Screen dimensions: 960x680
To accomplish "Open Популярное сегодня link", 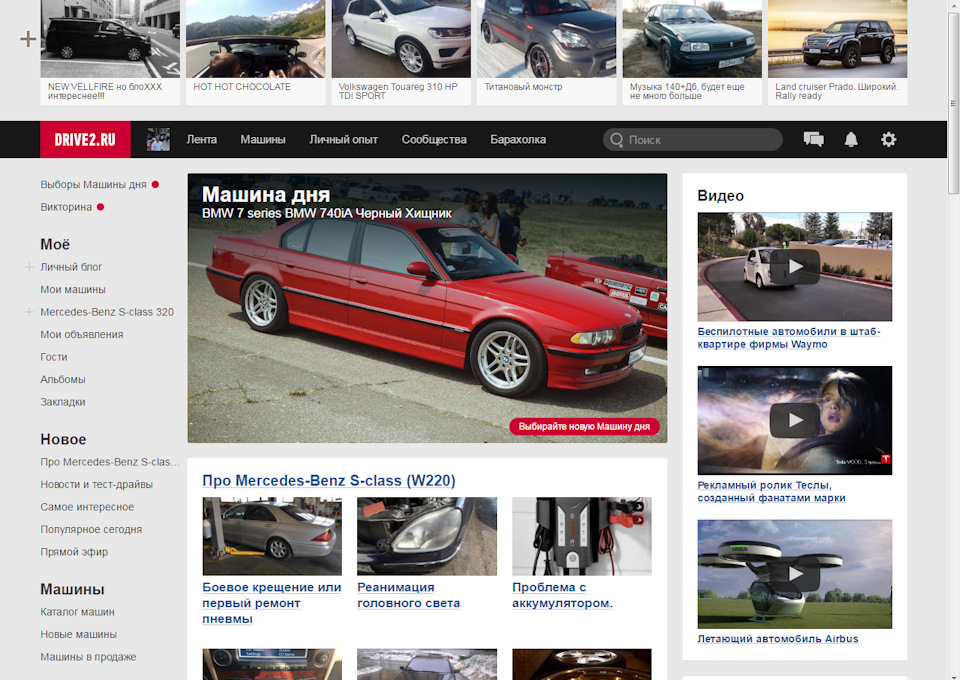I will coord(91,529).
